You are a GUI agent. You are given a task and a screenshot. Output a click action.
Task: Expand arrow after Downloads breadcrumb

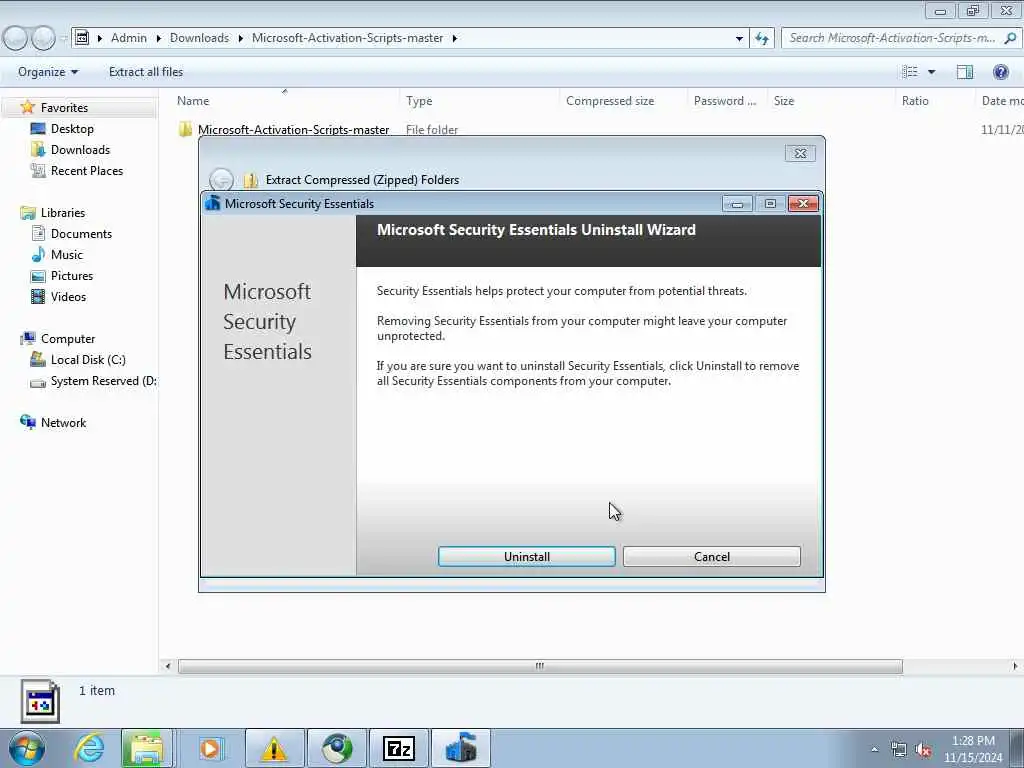240,38
